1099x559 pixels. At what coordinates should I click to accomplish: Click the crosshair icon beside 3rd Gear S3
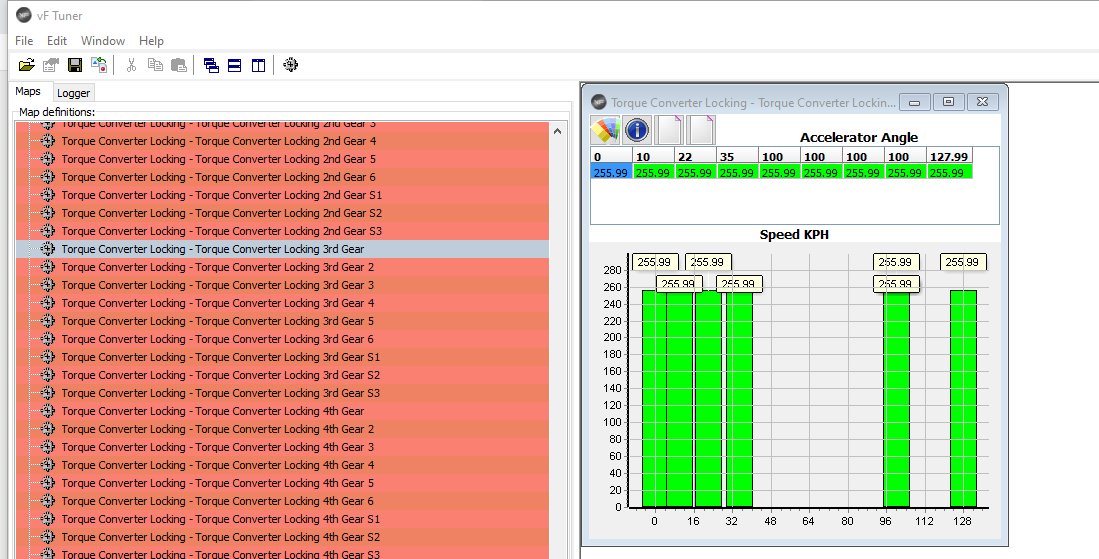point(48,393)
